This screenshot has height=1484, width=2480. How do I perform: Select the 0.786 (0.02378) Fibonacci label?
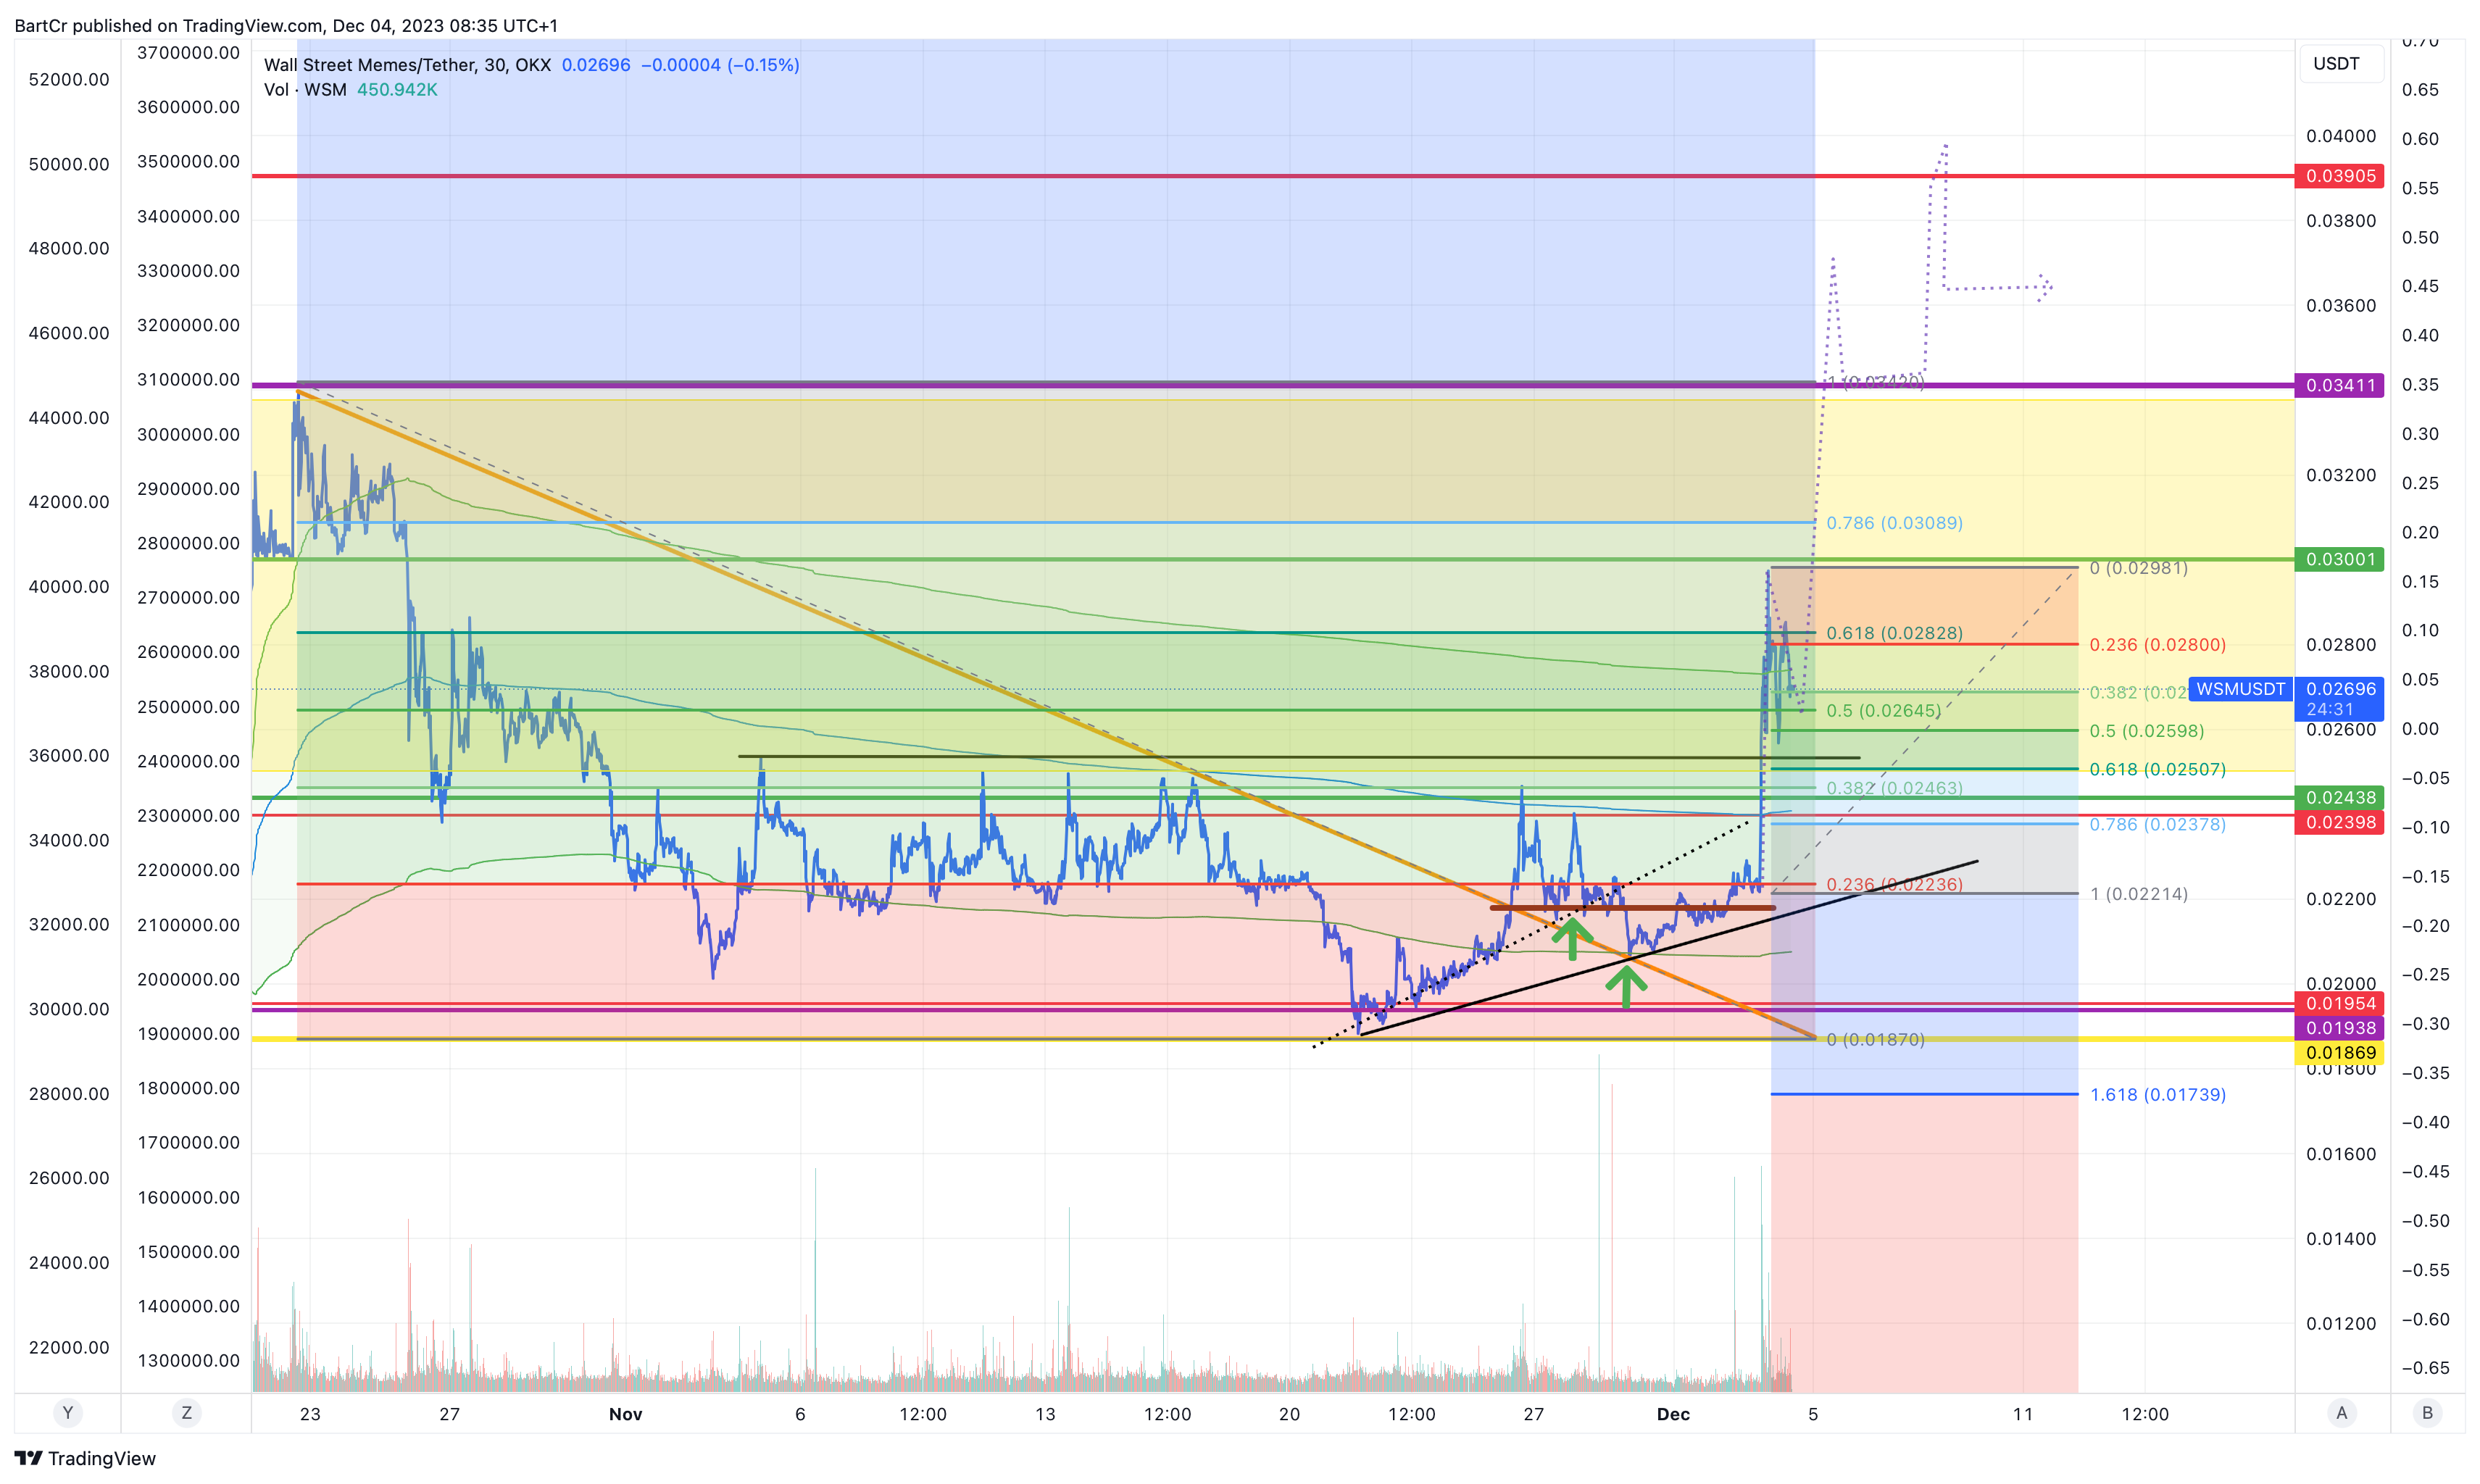coord(2157,824)
